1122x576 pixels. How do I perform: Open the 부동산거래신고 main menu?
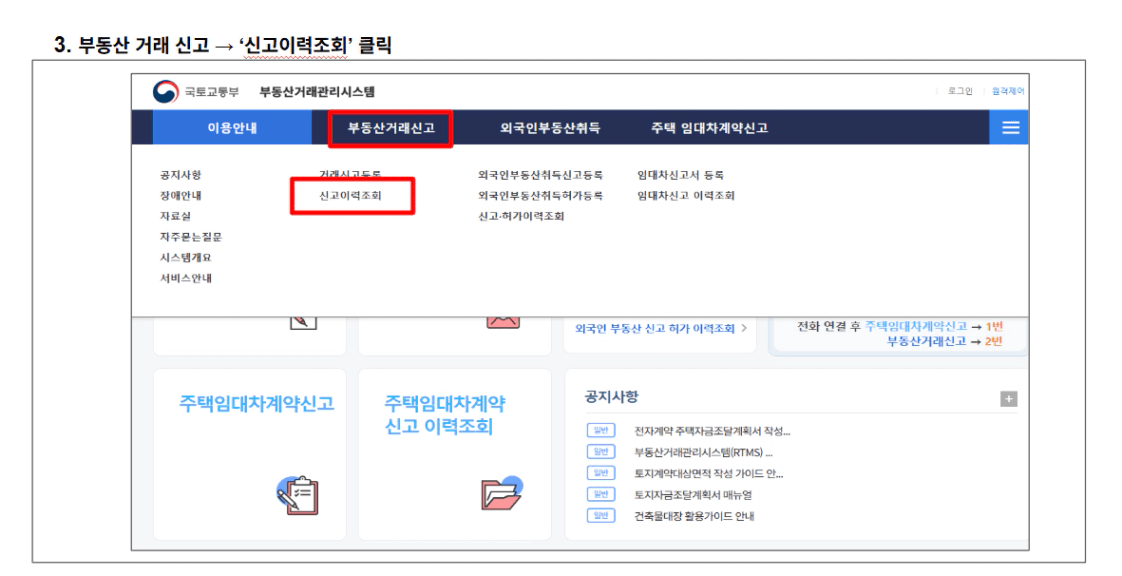pyautogui.click(x=391, y=128)
